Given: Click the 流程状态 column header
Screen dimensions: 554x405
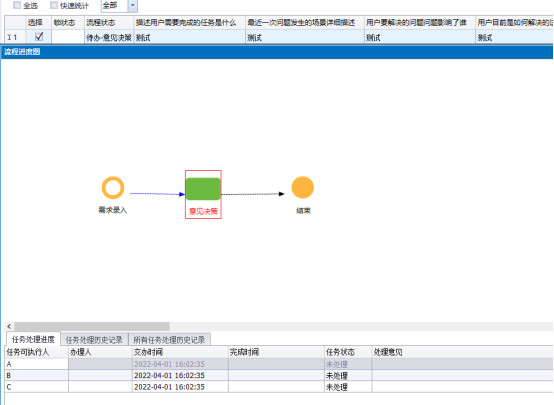Looking at the screenshot, I should pyautogui.click(x=109, y=23).
